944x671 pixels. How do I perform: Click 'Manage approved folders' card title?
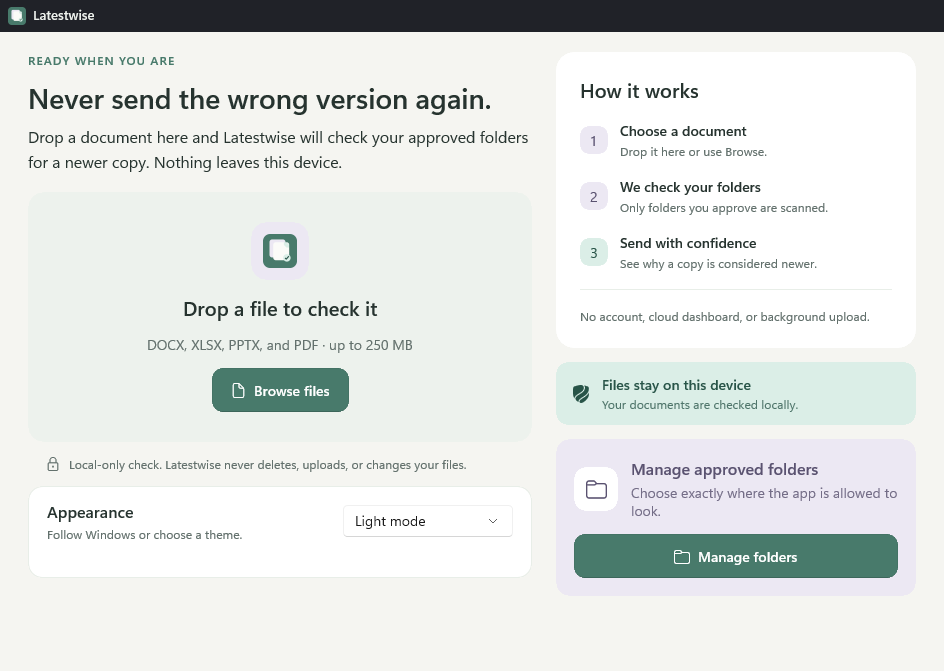724,469
